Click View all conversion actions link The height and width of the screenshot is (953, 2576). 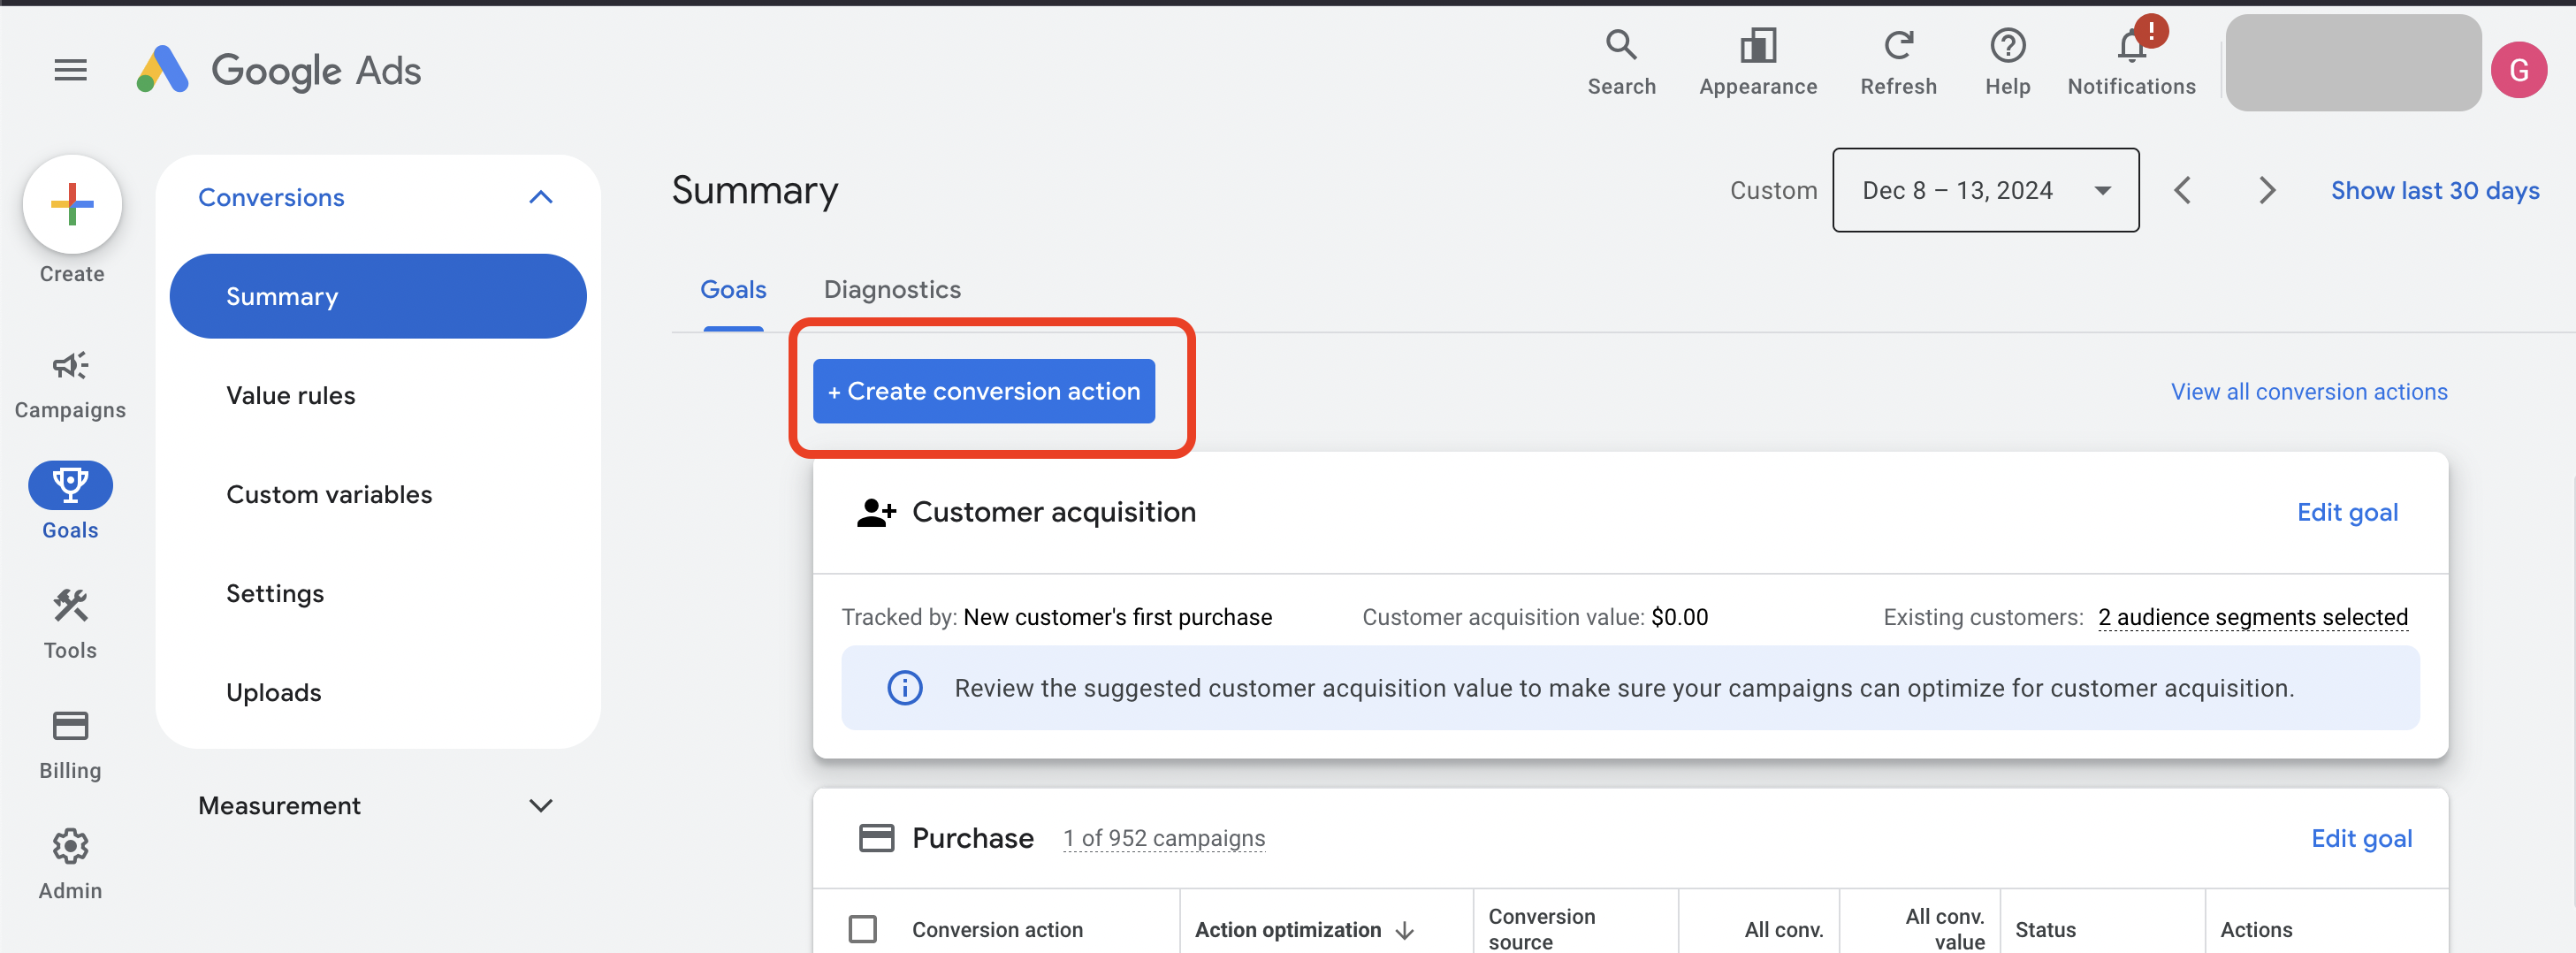(2308, 392)
